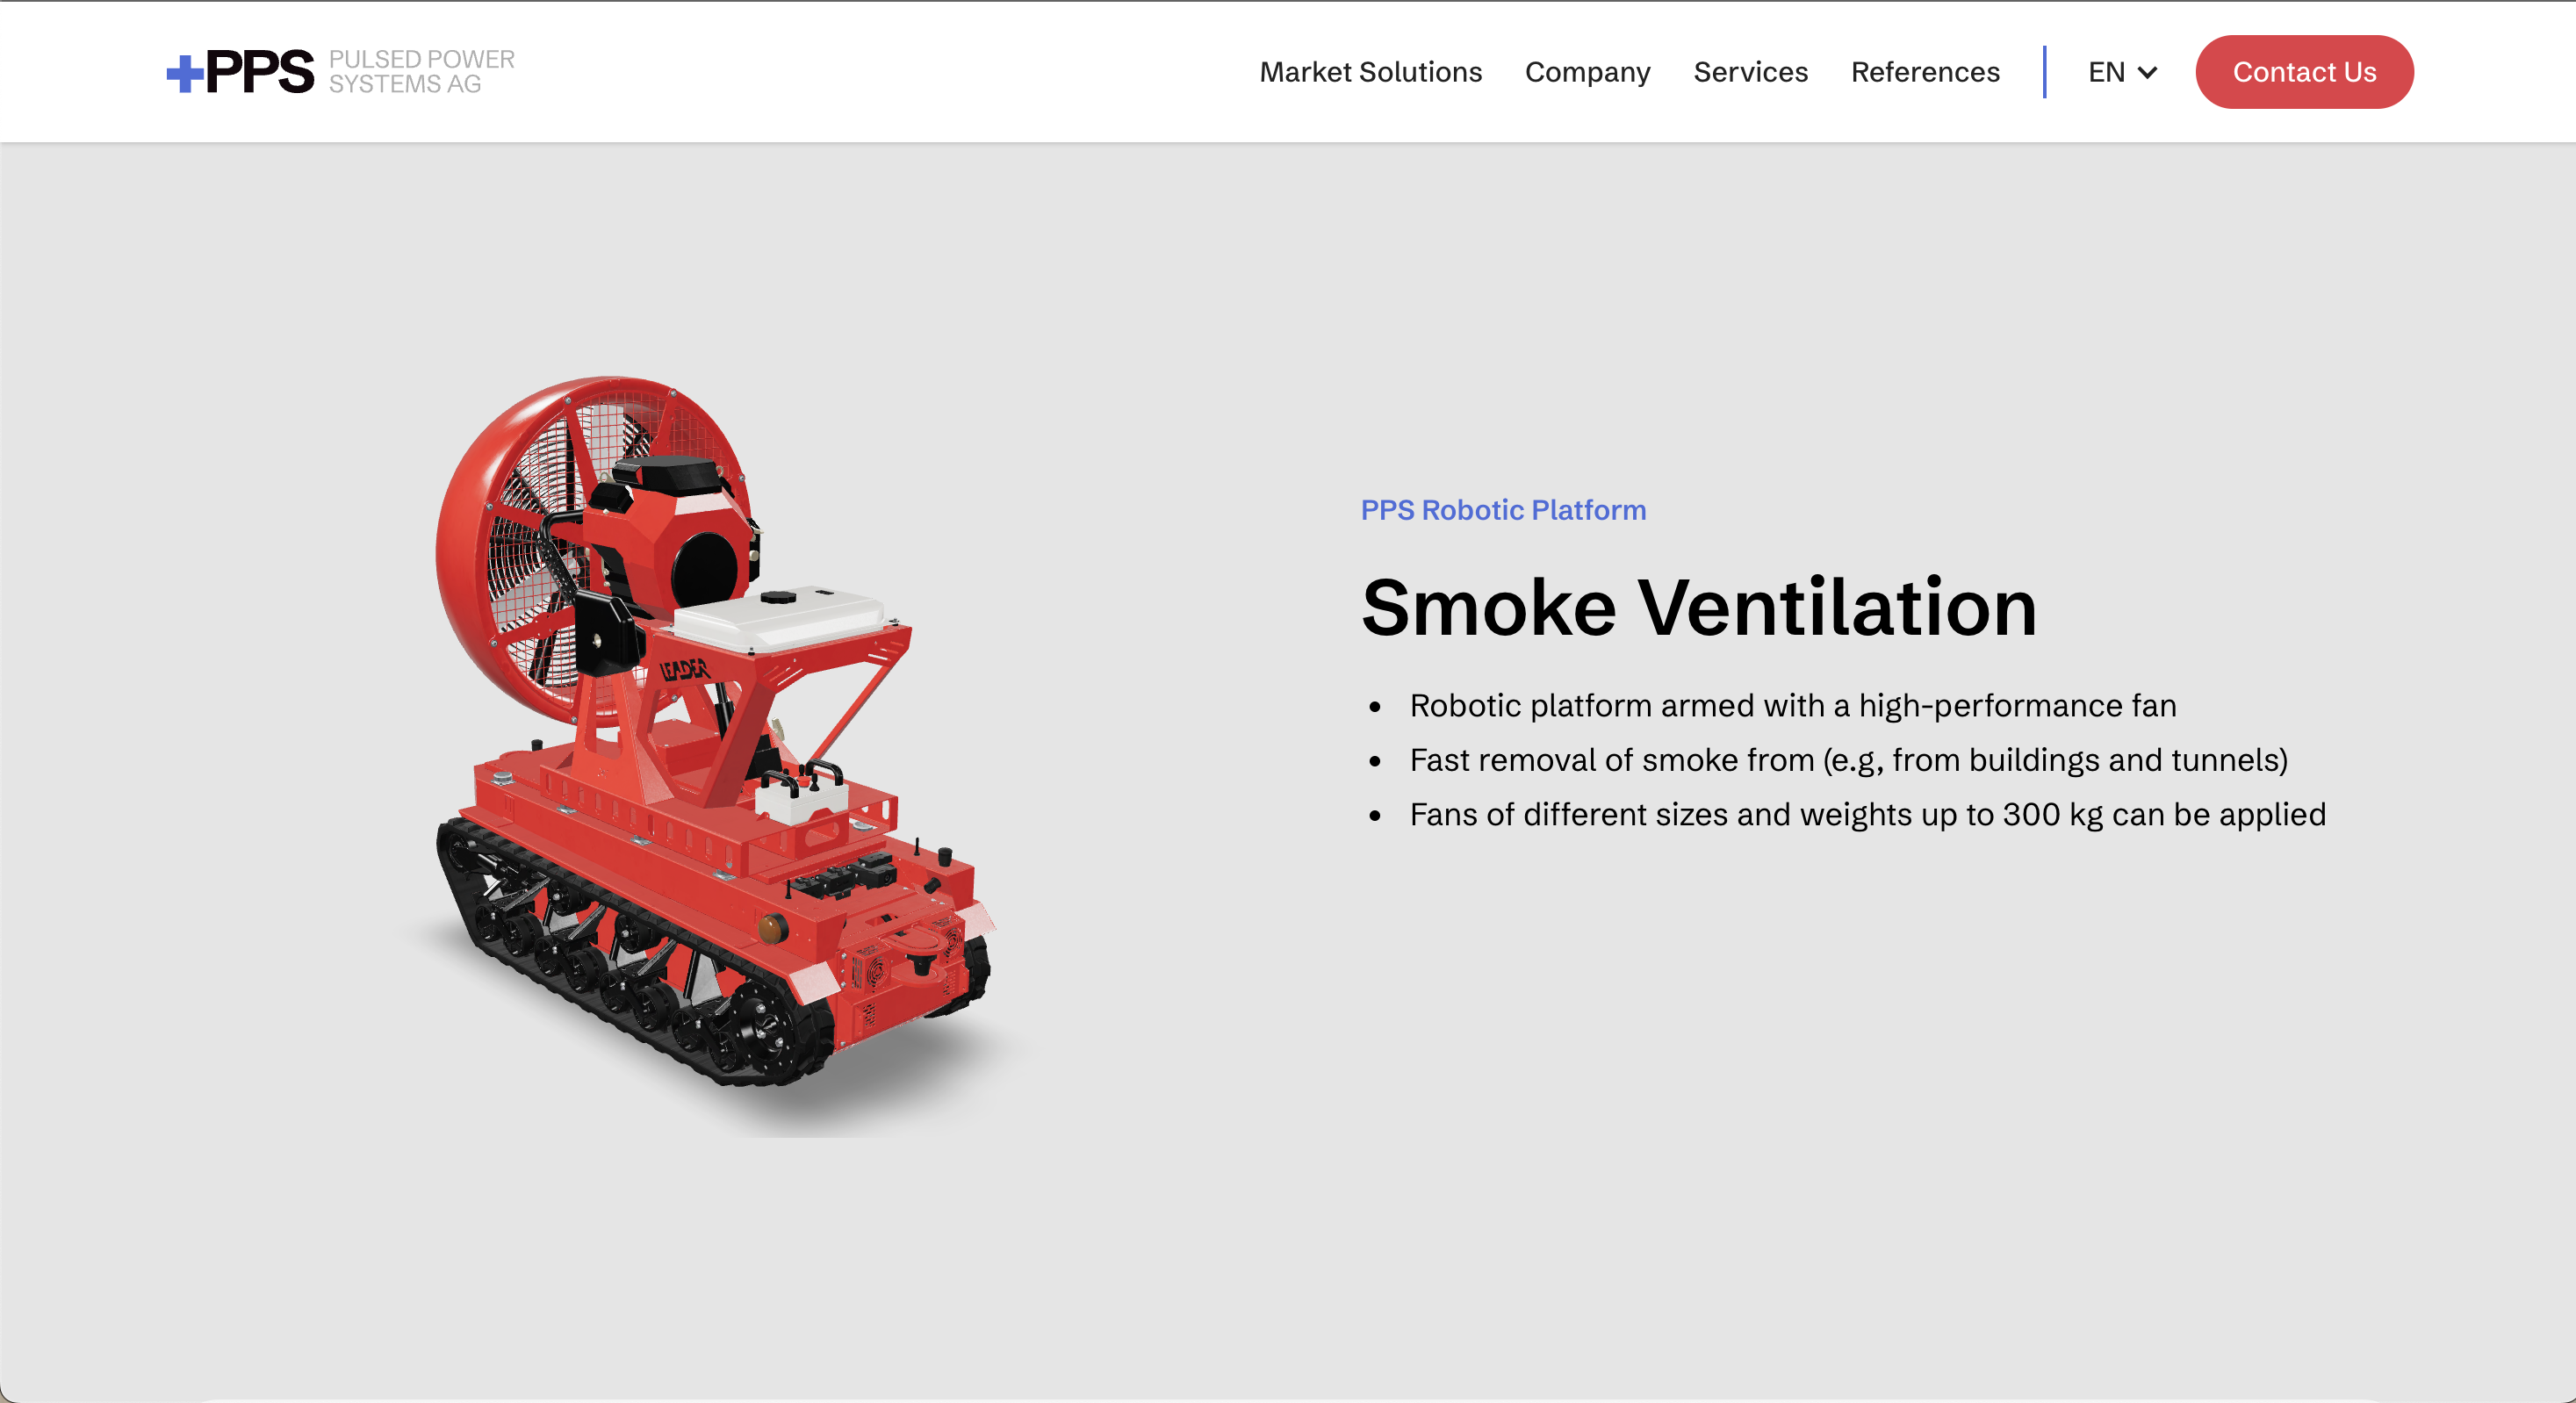The image size is (2576, 1403).
Task: Open the Company menu item
Action: 1587,72
